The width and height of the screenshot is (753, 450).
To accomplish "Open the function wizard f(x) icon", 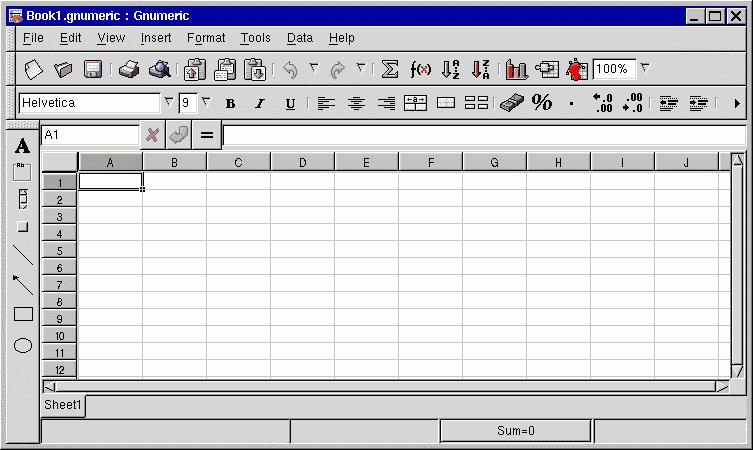I will pyautogui.click(x=420, y=69).
